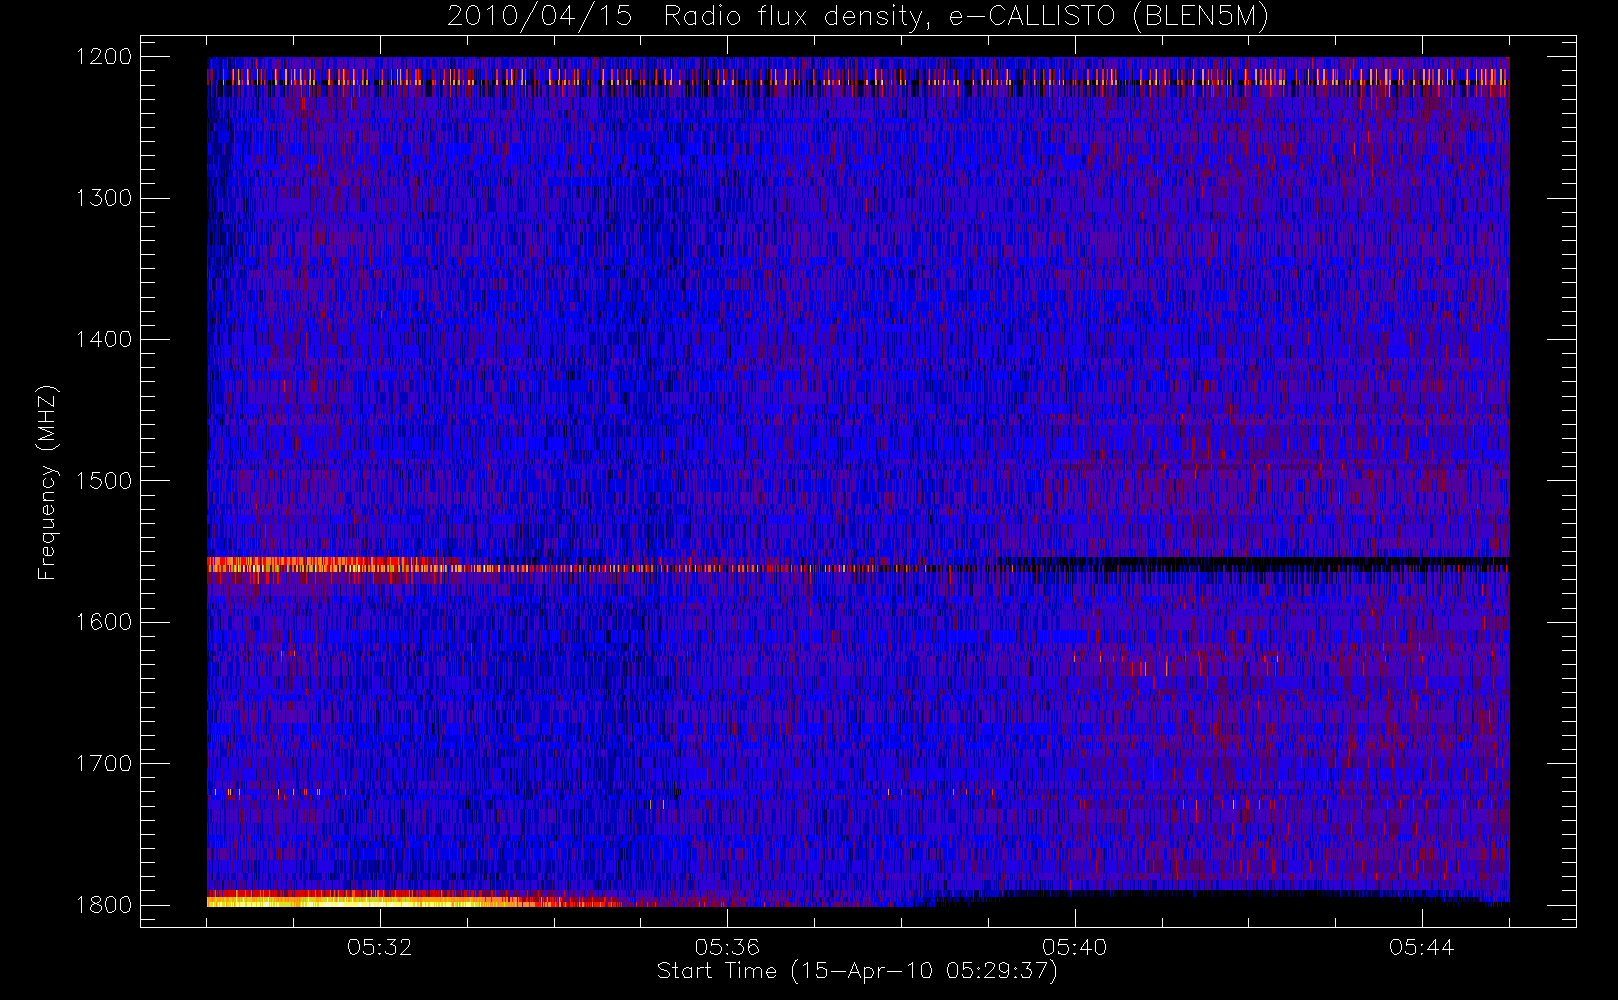Select the 1200 frequency tick label

point(104,57)
